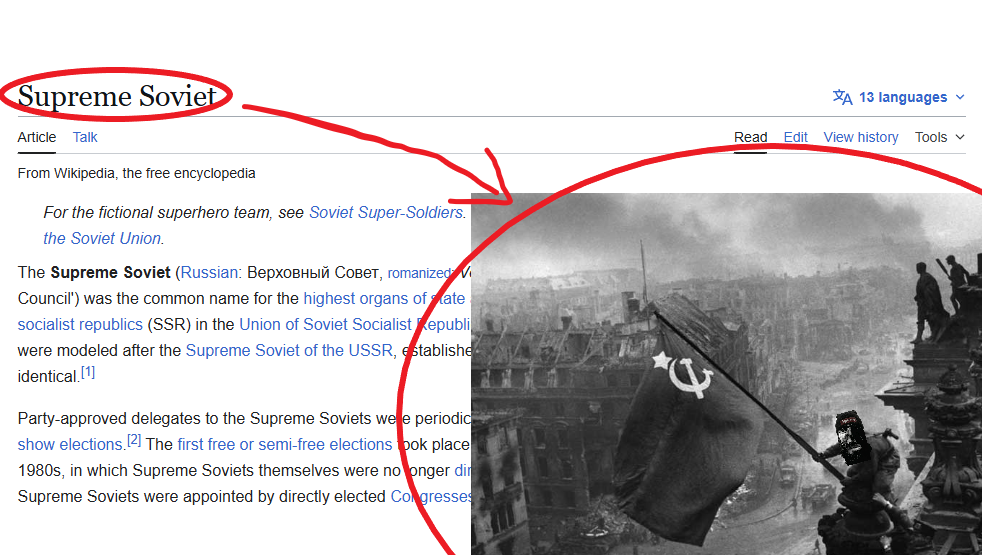Click citation reference [1]
This screenshot has height=555, width=982.
tap(88, 372)
